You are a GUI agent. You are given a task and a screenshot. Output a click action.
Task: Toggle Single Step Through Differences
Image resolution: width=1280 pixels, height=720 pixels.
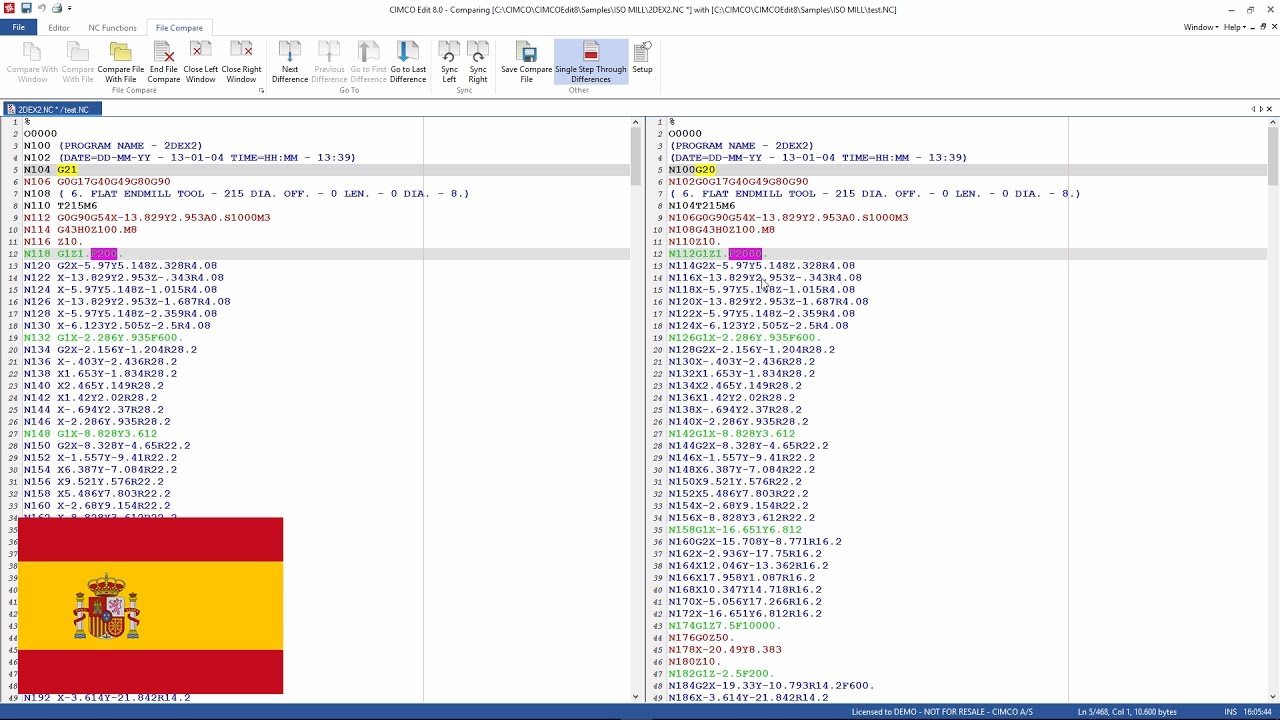pyautogui.click(x=591, y=63)
